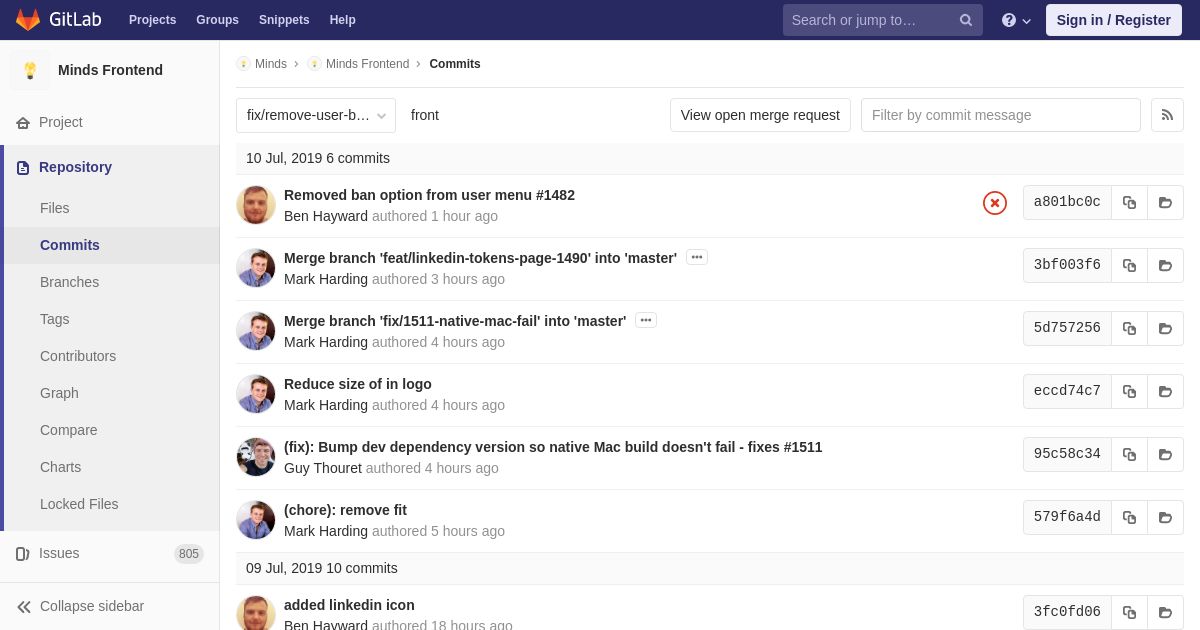The height and width of the screenshot is (630, 1200).
Task: Click author name Guy Thouret
Action: pyautogui.click(x=323, y=468)
